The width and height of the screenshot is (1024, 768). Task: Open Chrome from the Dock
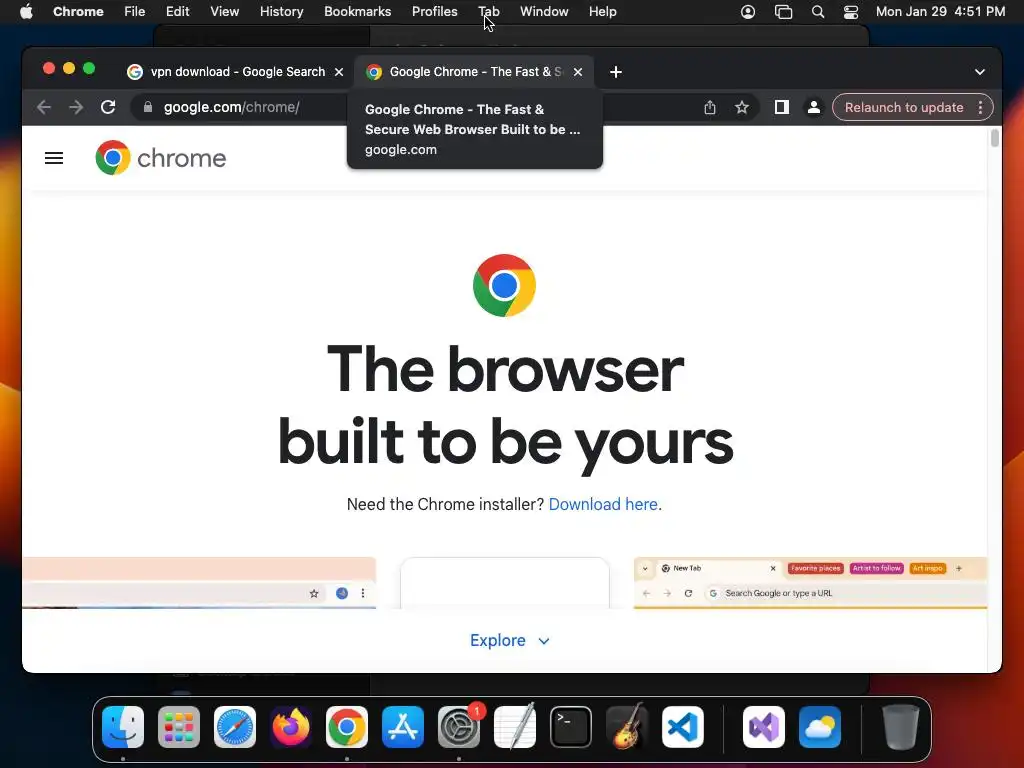click(x=347, y=727)
